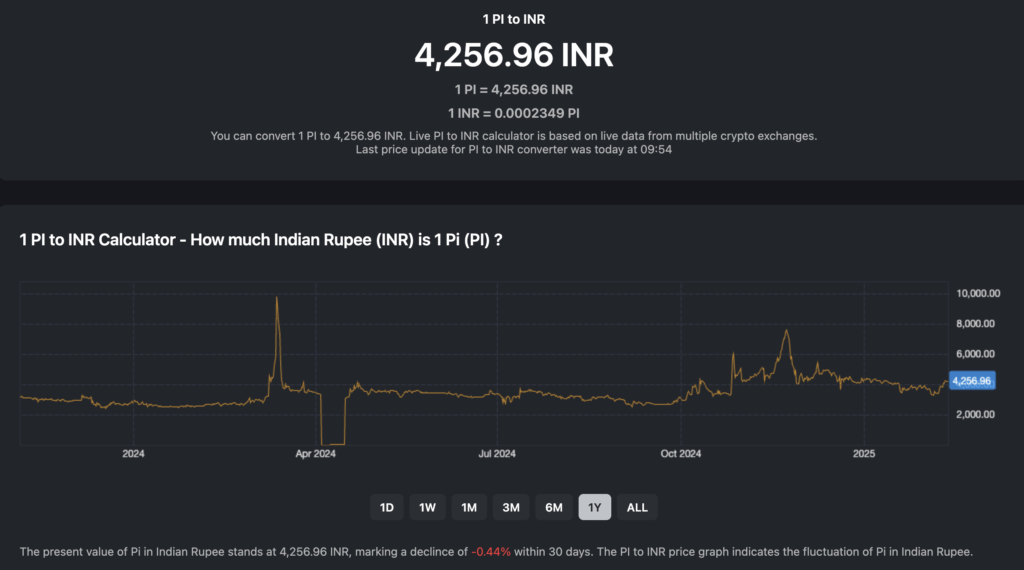Click the blue 4,256.96 price label on chart

coord(972,381)
